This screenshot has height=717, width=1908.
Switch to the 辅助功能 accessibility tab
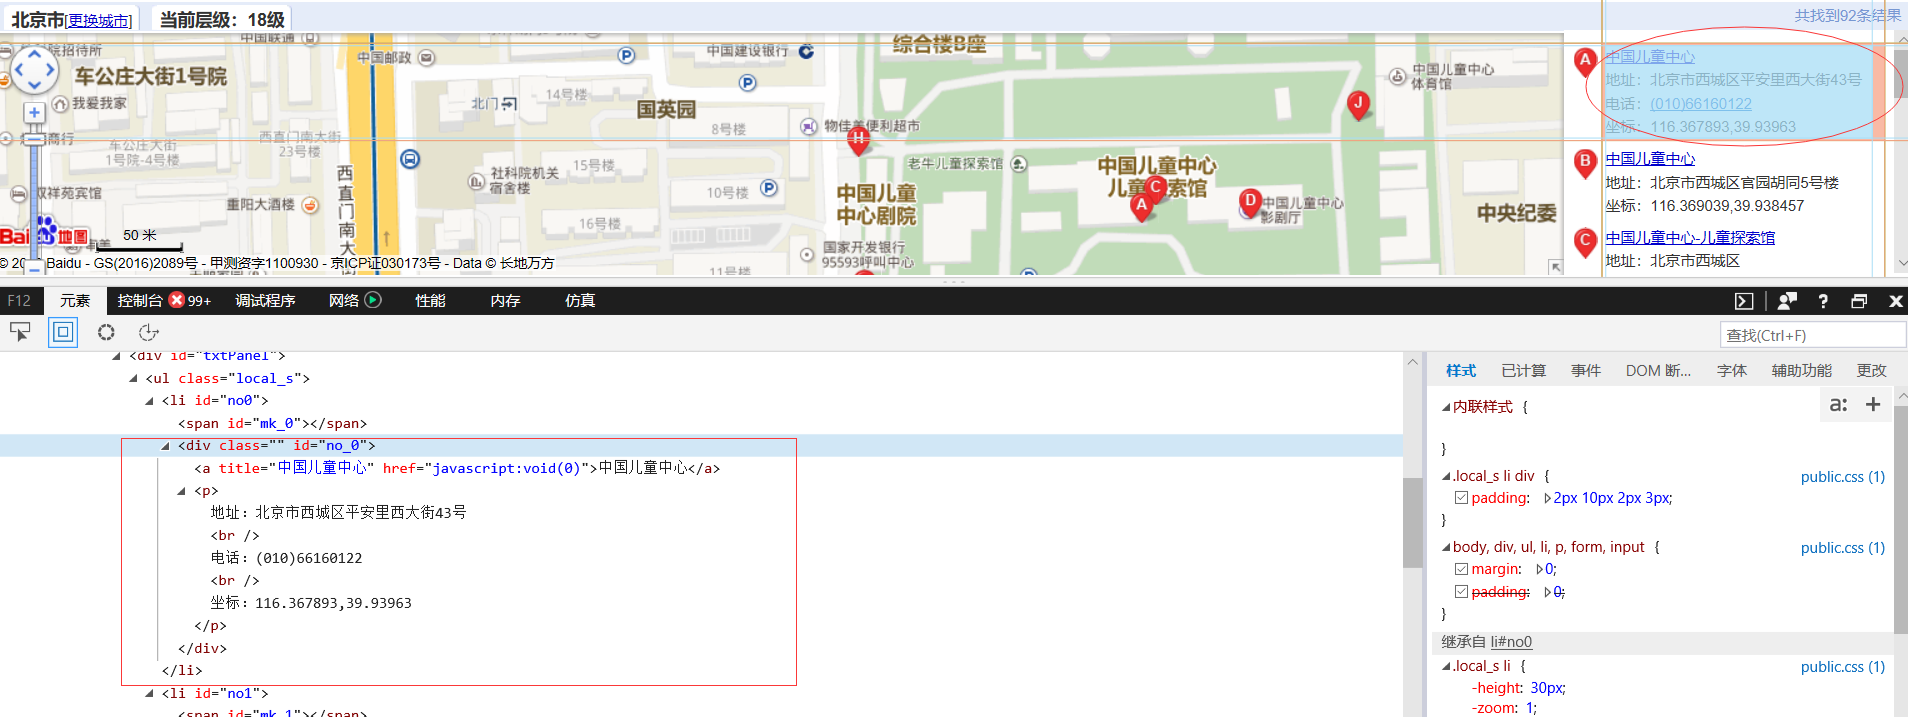pos(1802,370)
